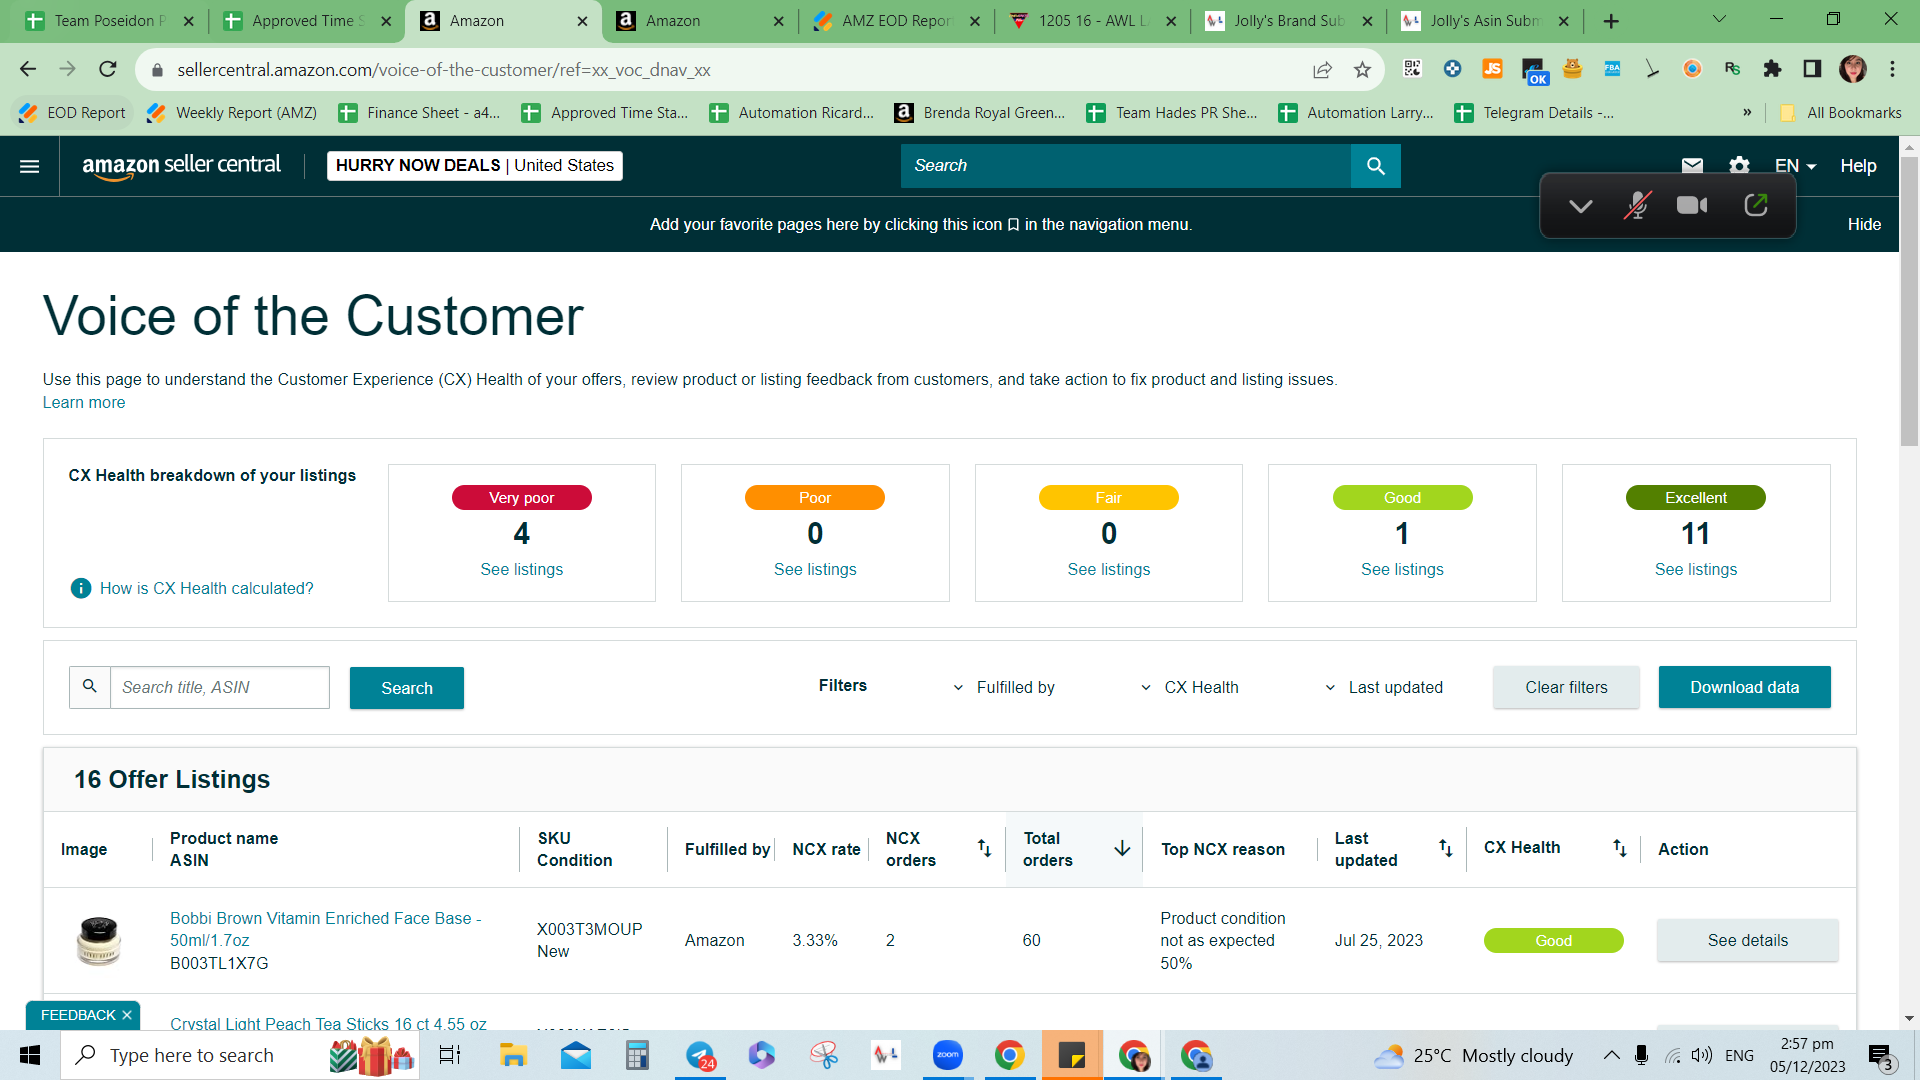The height and width of the screenshot is (1080, 1920).
Task: Open a new browser tab
Action: coord(1611,20)
